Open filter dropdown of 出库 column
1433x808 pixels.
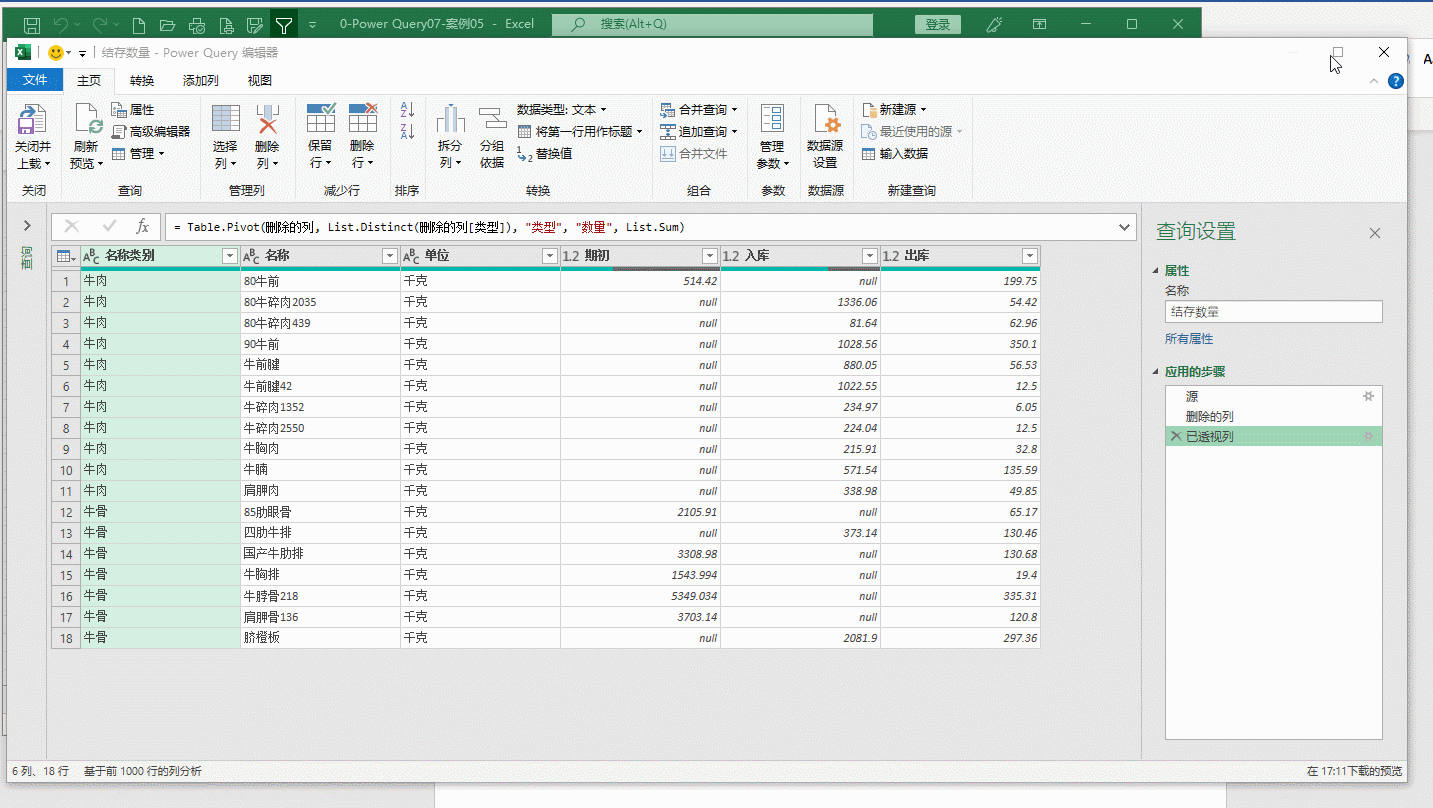click(1029, 257)
